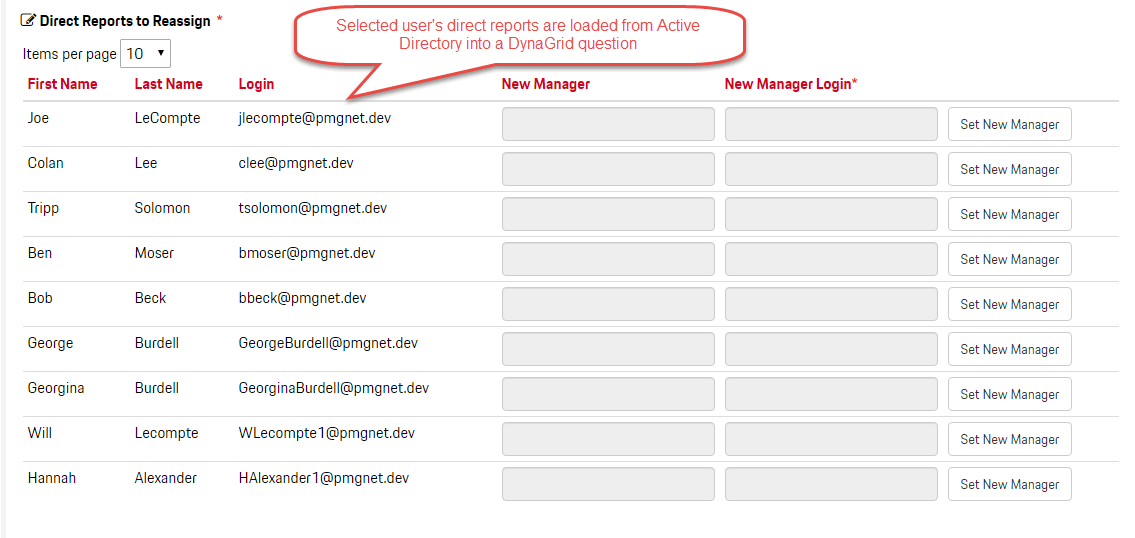
Task: Select the GeorginaBurdell@pmgnet.dev login cell
Action: click(334, 387)
